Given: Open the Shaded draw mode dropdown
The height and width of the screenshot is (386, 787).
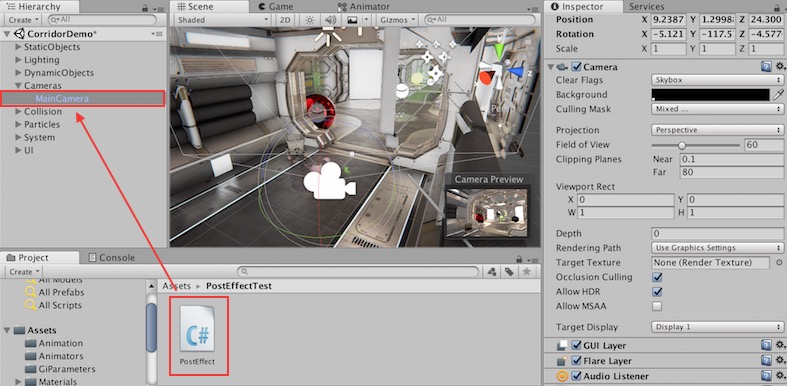Looking at the screenshot, I should [x=223, y=20].
